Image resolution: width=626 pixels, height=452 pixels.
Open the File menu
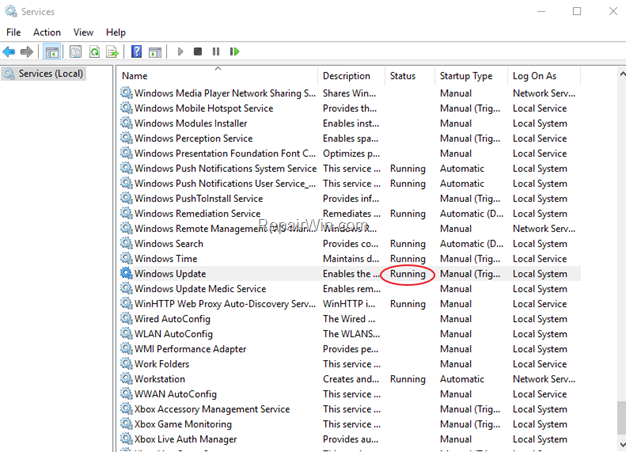[x=14, y=32]
